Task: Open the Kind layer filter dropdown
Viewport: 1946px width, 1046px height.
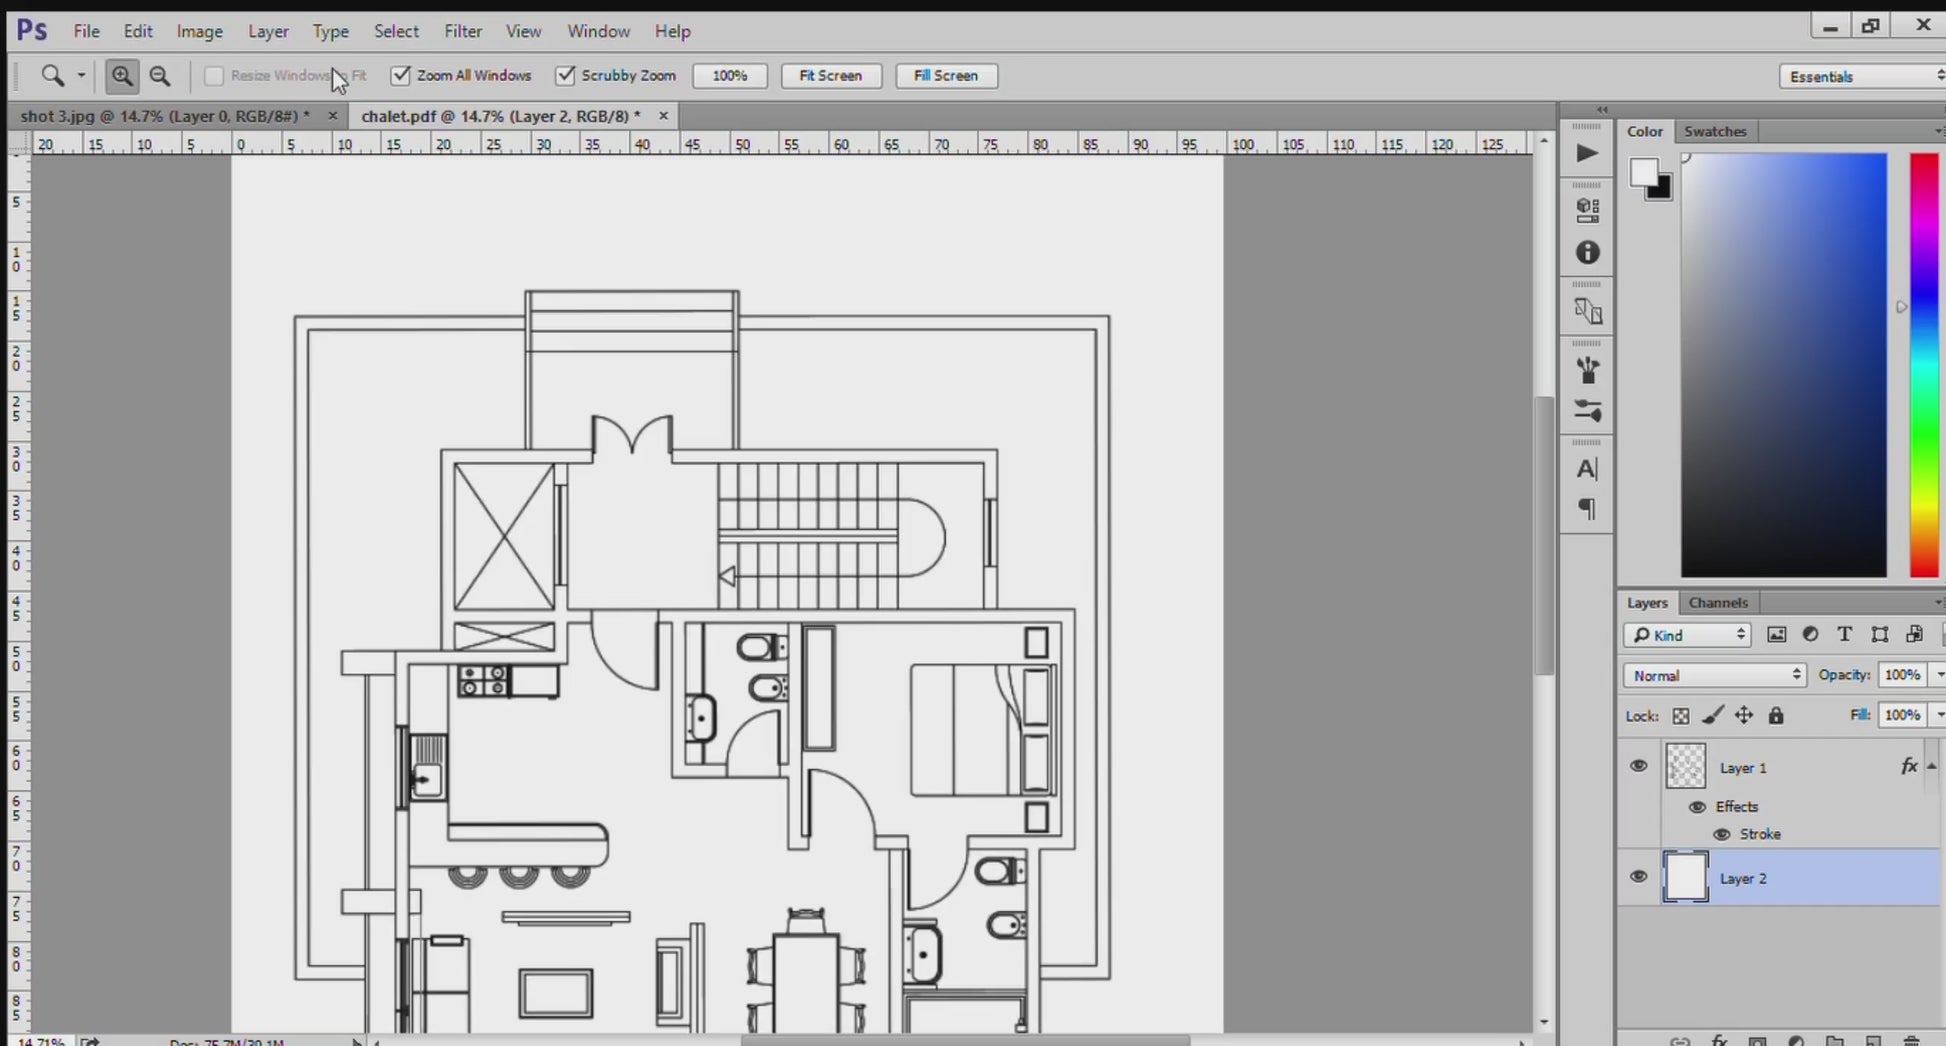Action: 1687,635
